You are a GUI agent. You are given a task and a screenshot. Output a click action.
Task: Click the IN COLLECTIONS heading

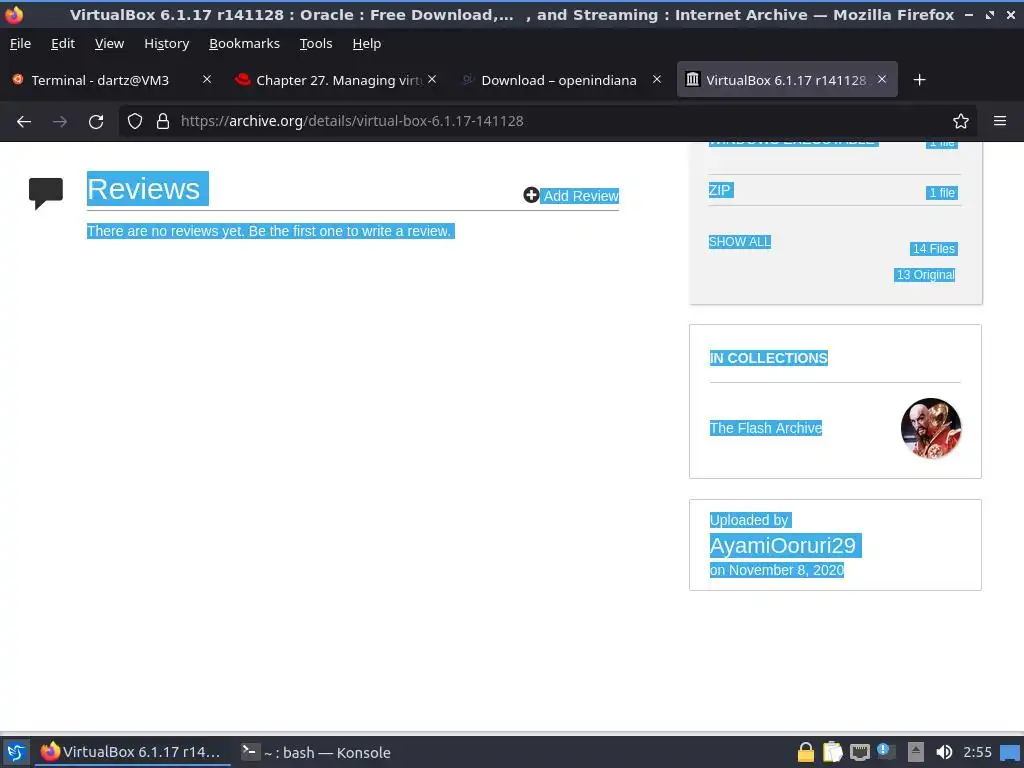(x=769, y=358)
